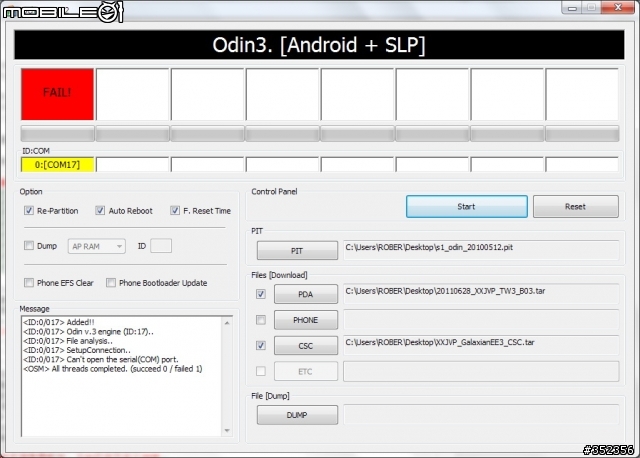640x458 pixels.
Task: Click the red FAIL! status box
Action: (x=57, y=94)
